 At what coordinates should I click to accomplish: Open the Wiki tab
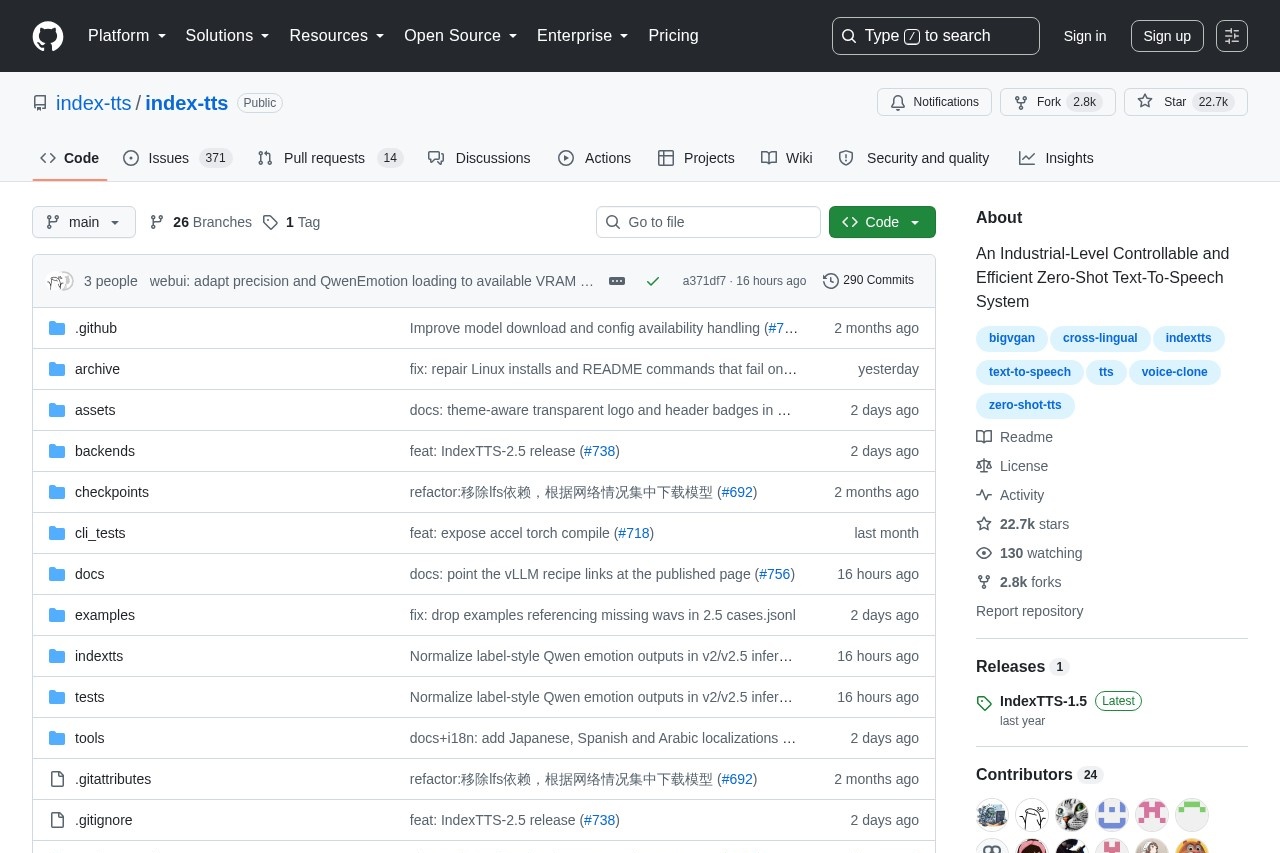787,158
